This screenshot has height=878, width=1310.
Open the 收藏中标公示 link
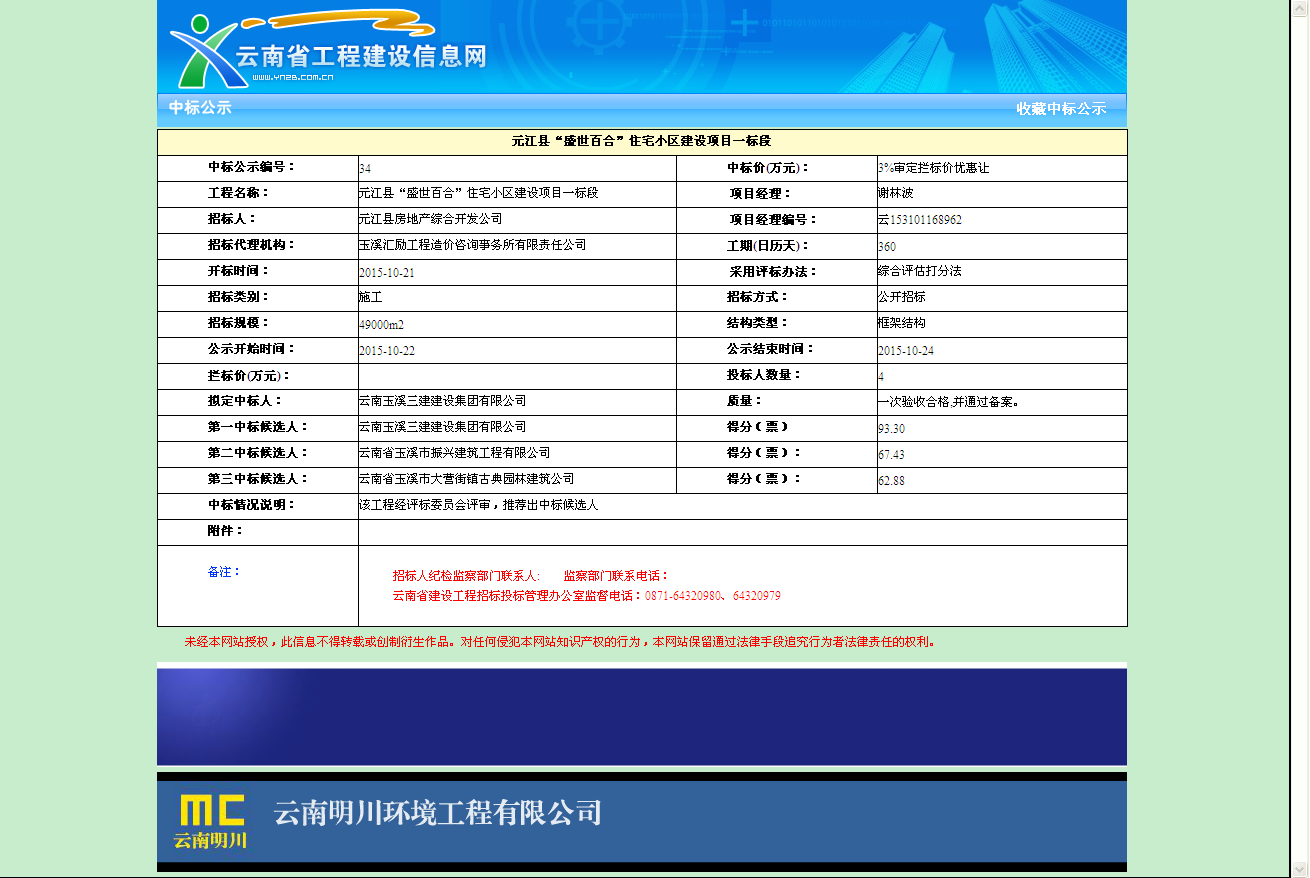point(1061,109)
